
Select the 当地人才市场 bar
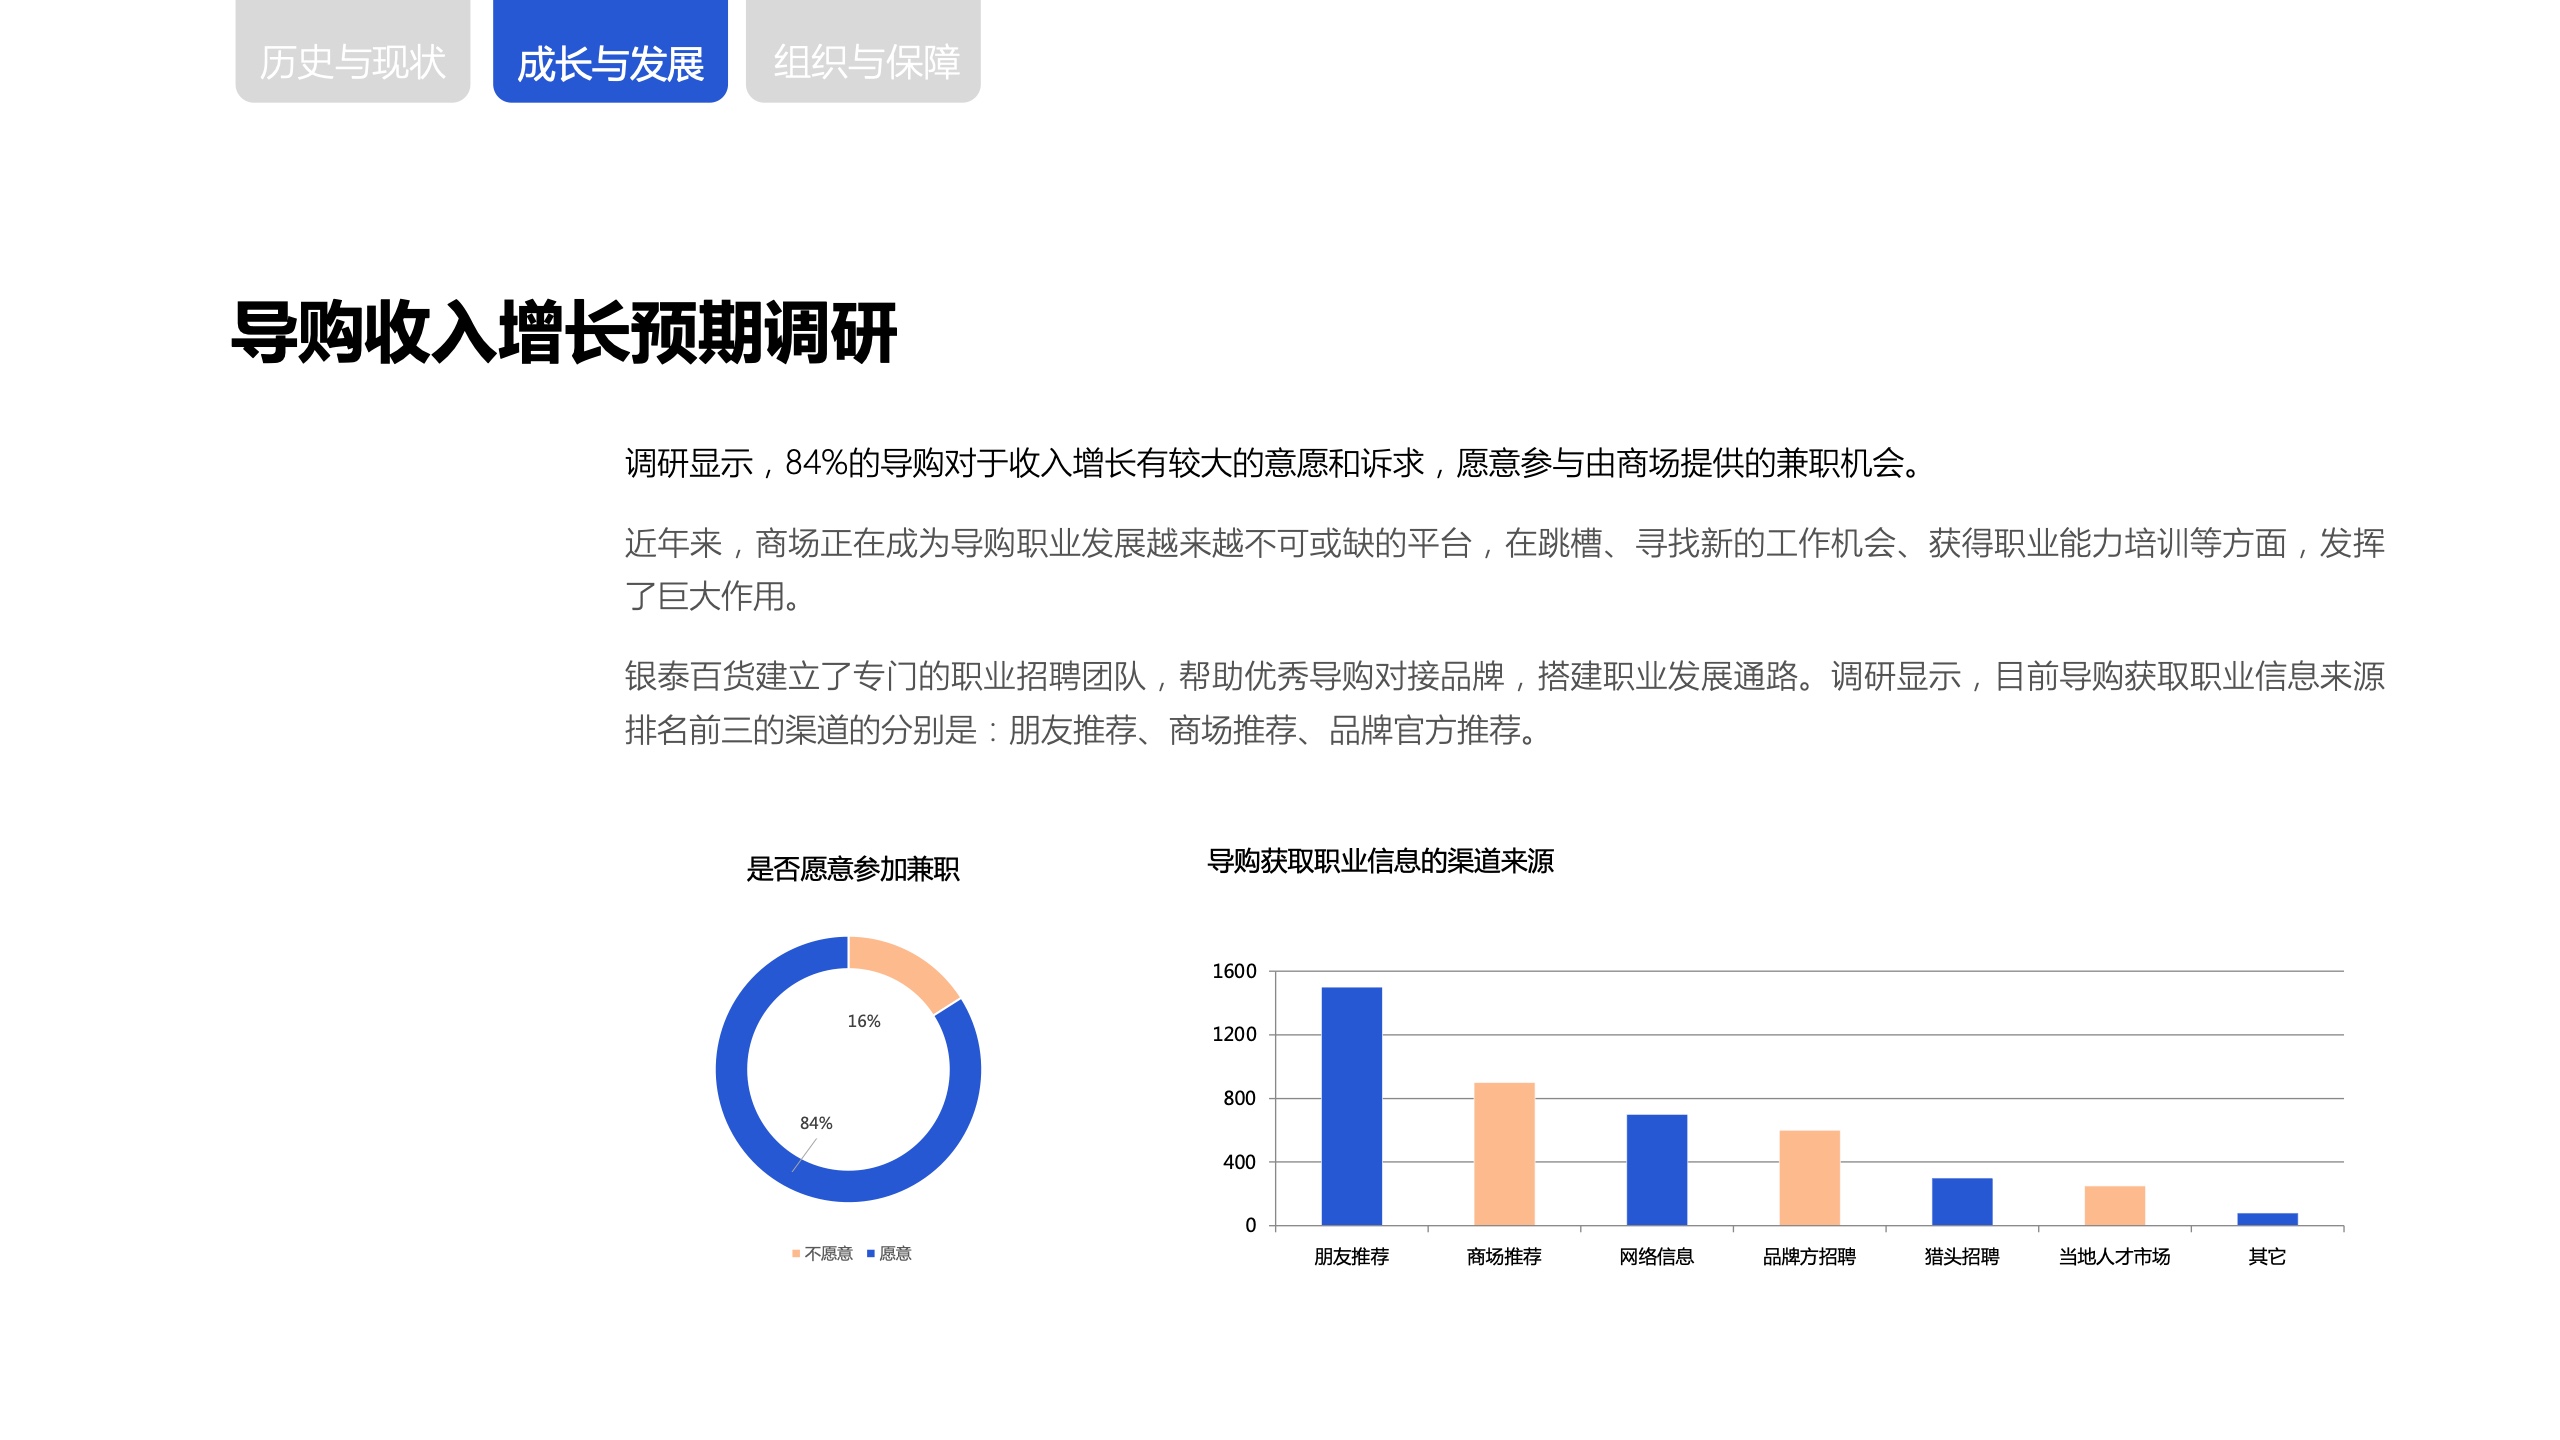2115,1206
